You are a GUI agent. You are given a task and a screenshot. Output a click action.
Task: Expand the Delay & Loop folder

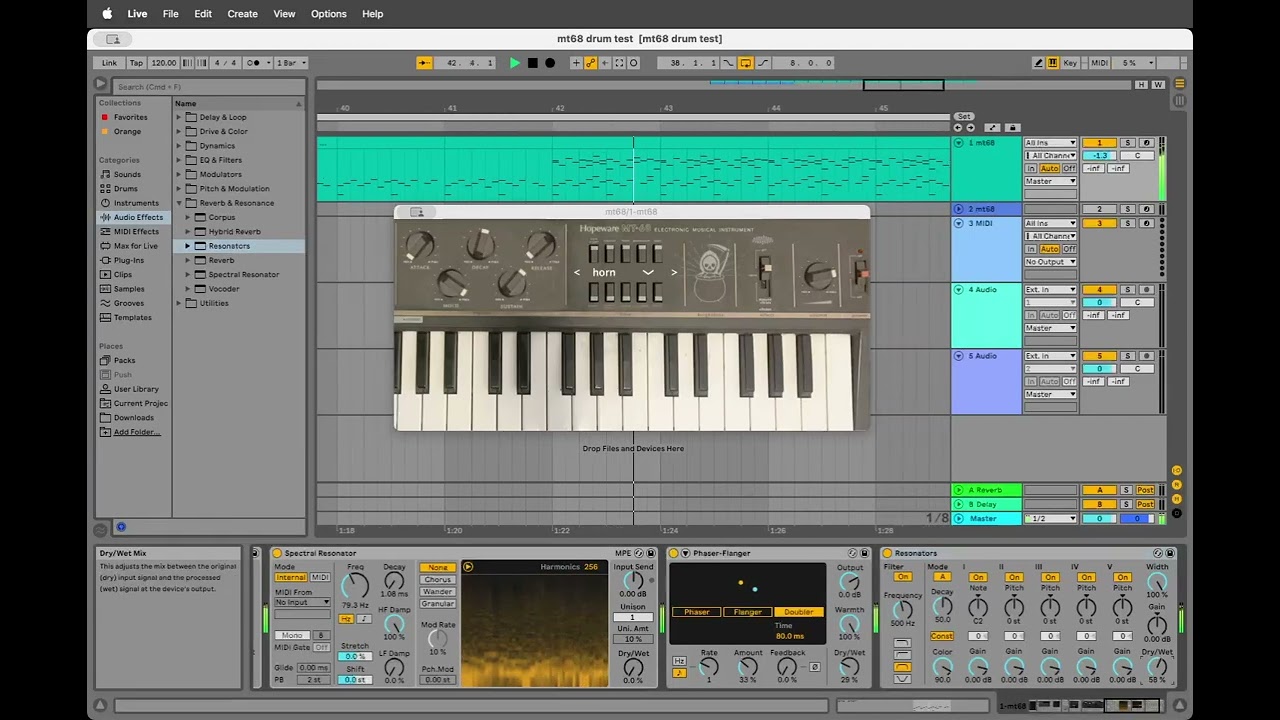point(180,117)
